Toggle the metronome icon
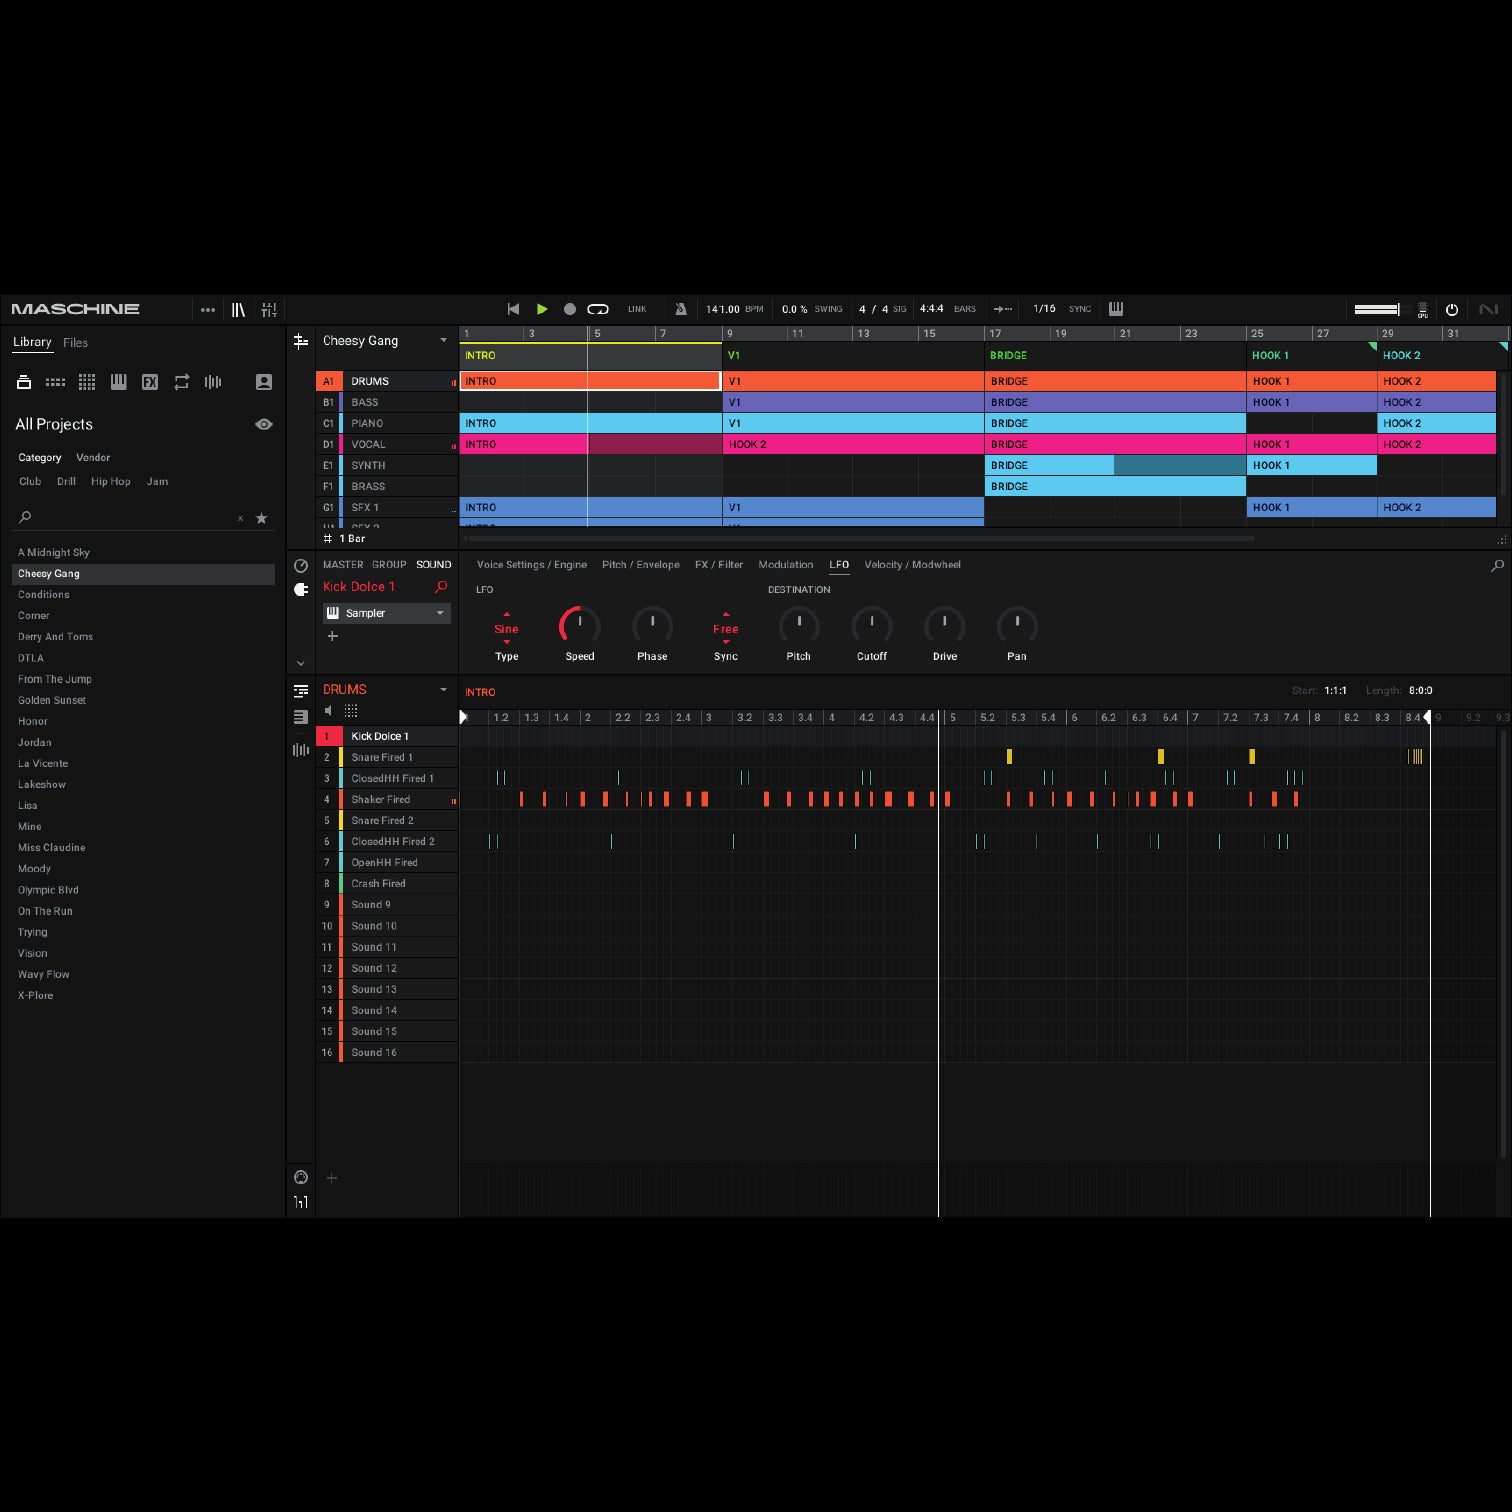The width and height of the screenshot is (1512, 1512). (681, 309)
